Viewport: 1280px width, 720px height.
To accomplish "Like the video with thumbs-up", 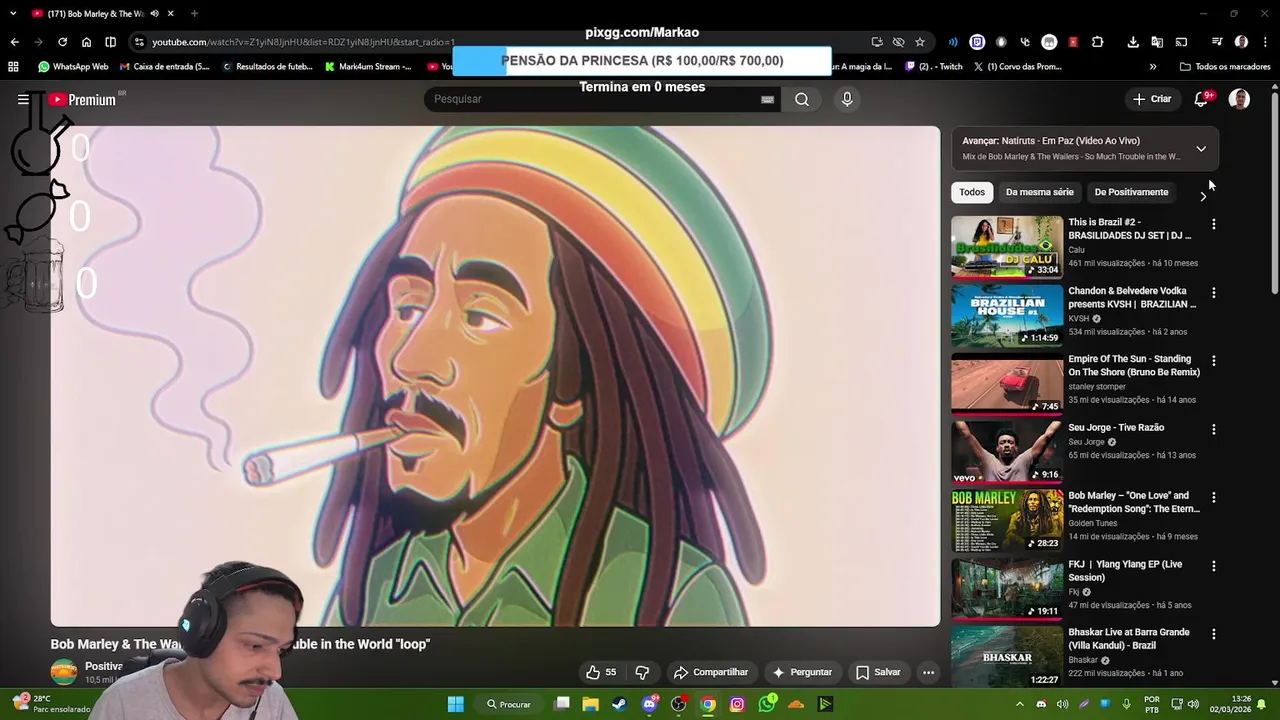I will point(601,672).
